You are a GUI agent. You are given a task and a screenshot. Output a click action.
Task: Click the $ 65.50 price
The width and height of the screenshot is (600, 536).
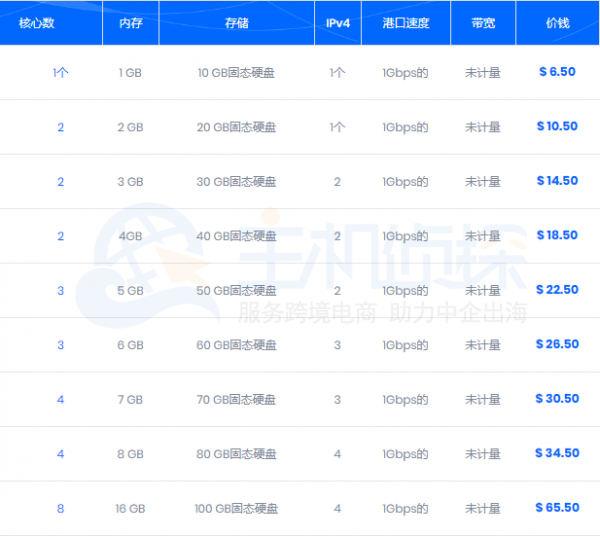557,508
